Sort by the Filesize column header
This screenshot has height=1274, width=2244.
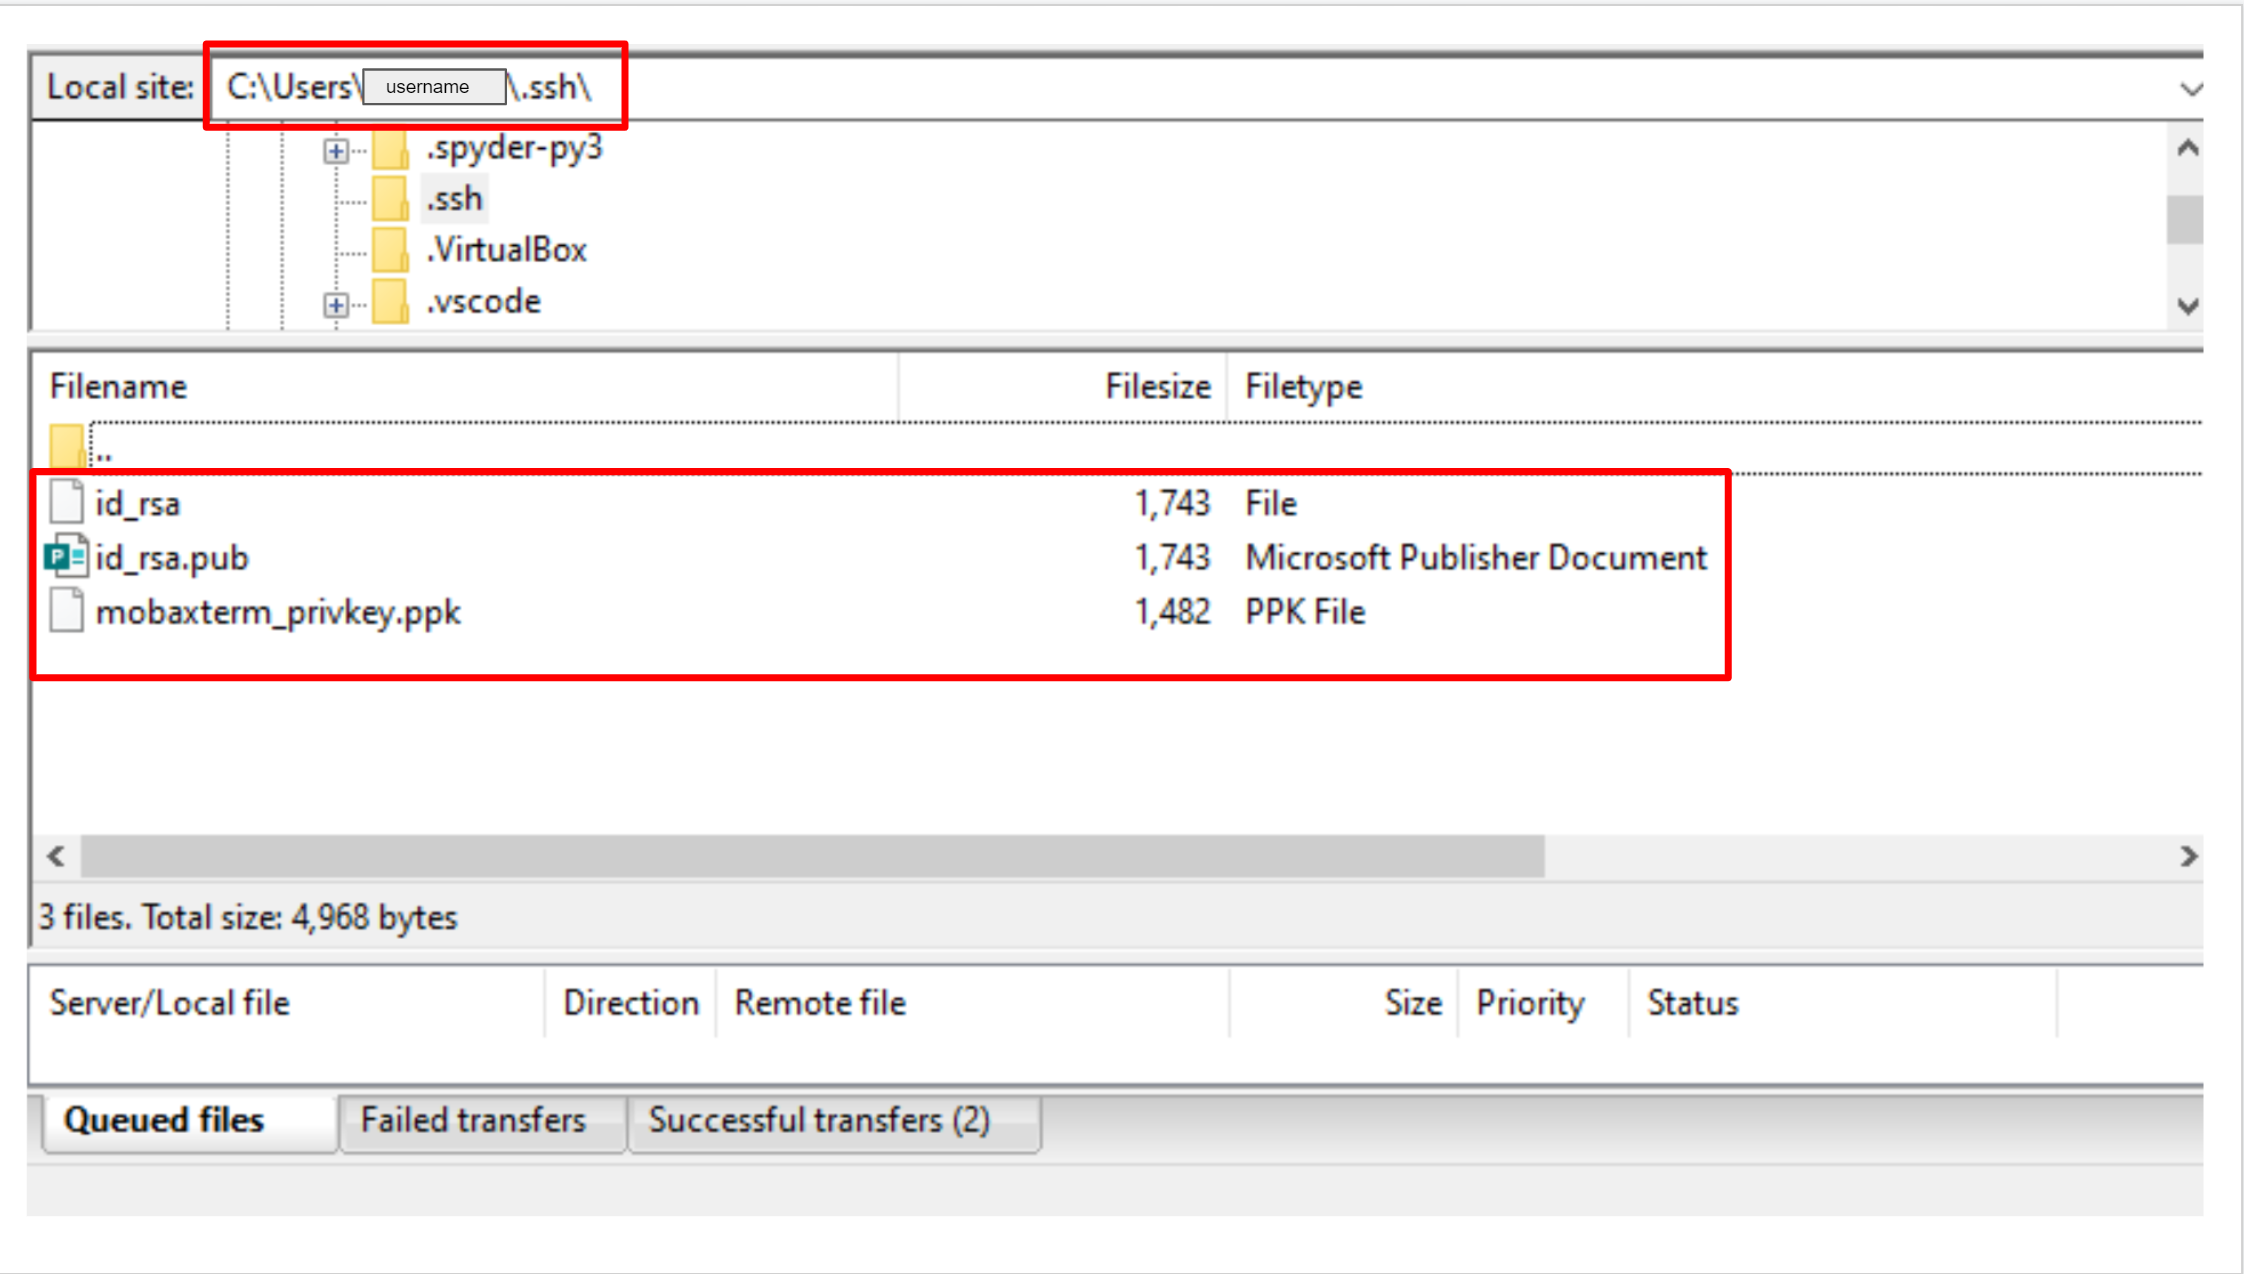pos(1157,387)
